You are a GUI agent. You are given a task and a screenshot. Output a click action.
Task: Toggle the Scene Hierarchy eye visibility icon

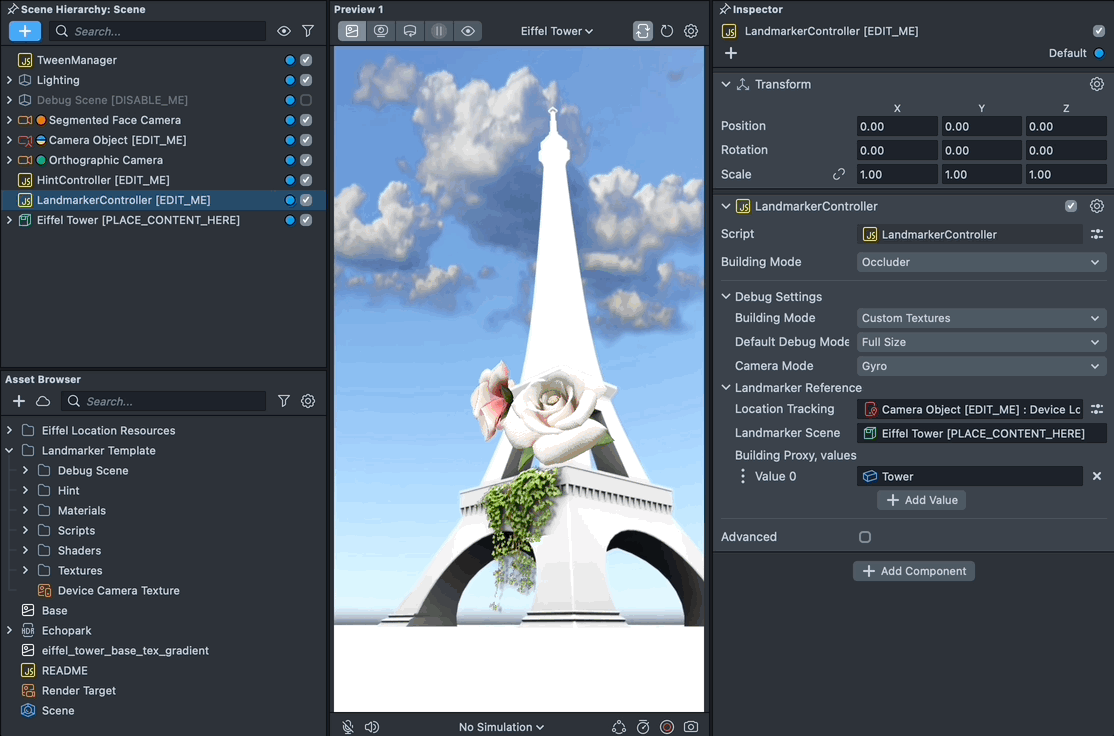click(x=284, y=31)
